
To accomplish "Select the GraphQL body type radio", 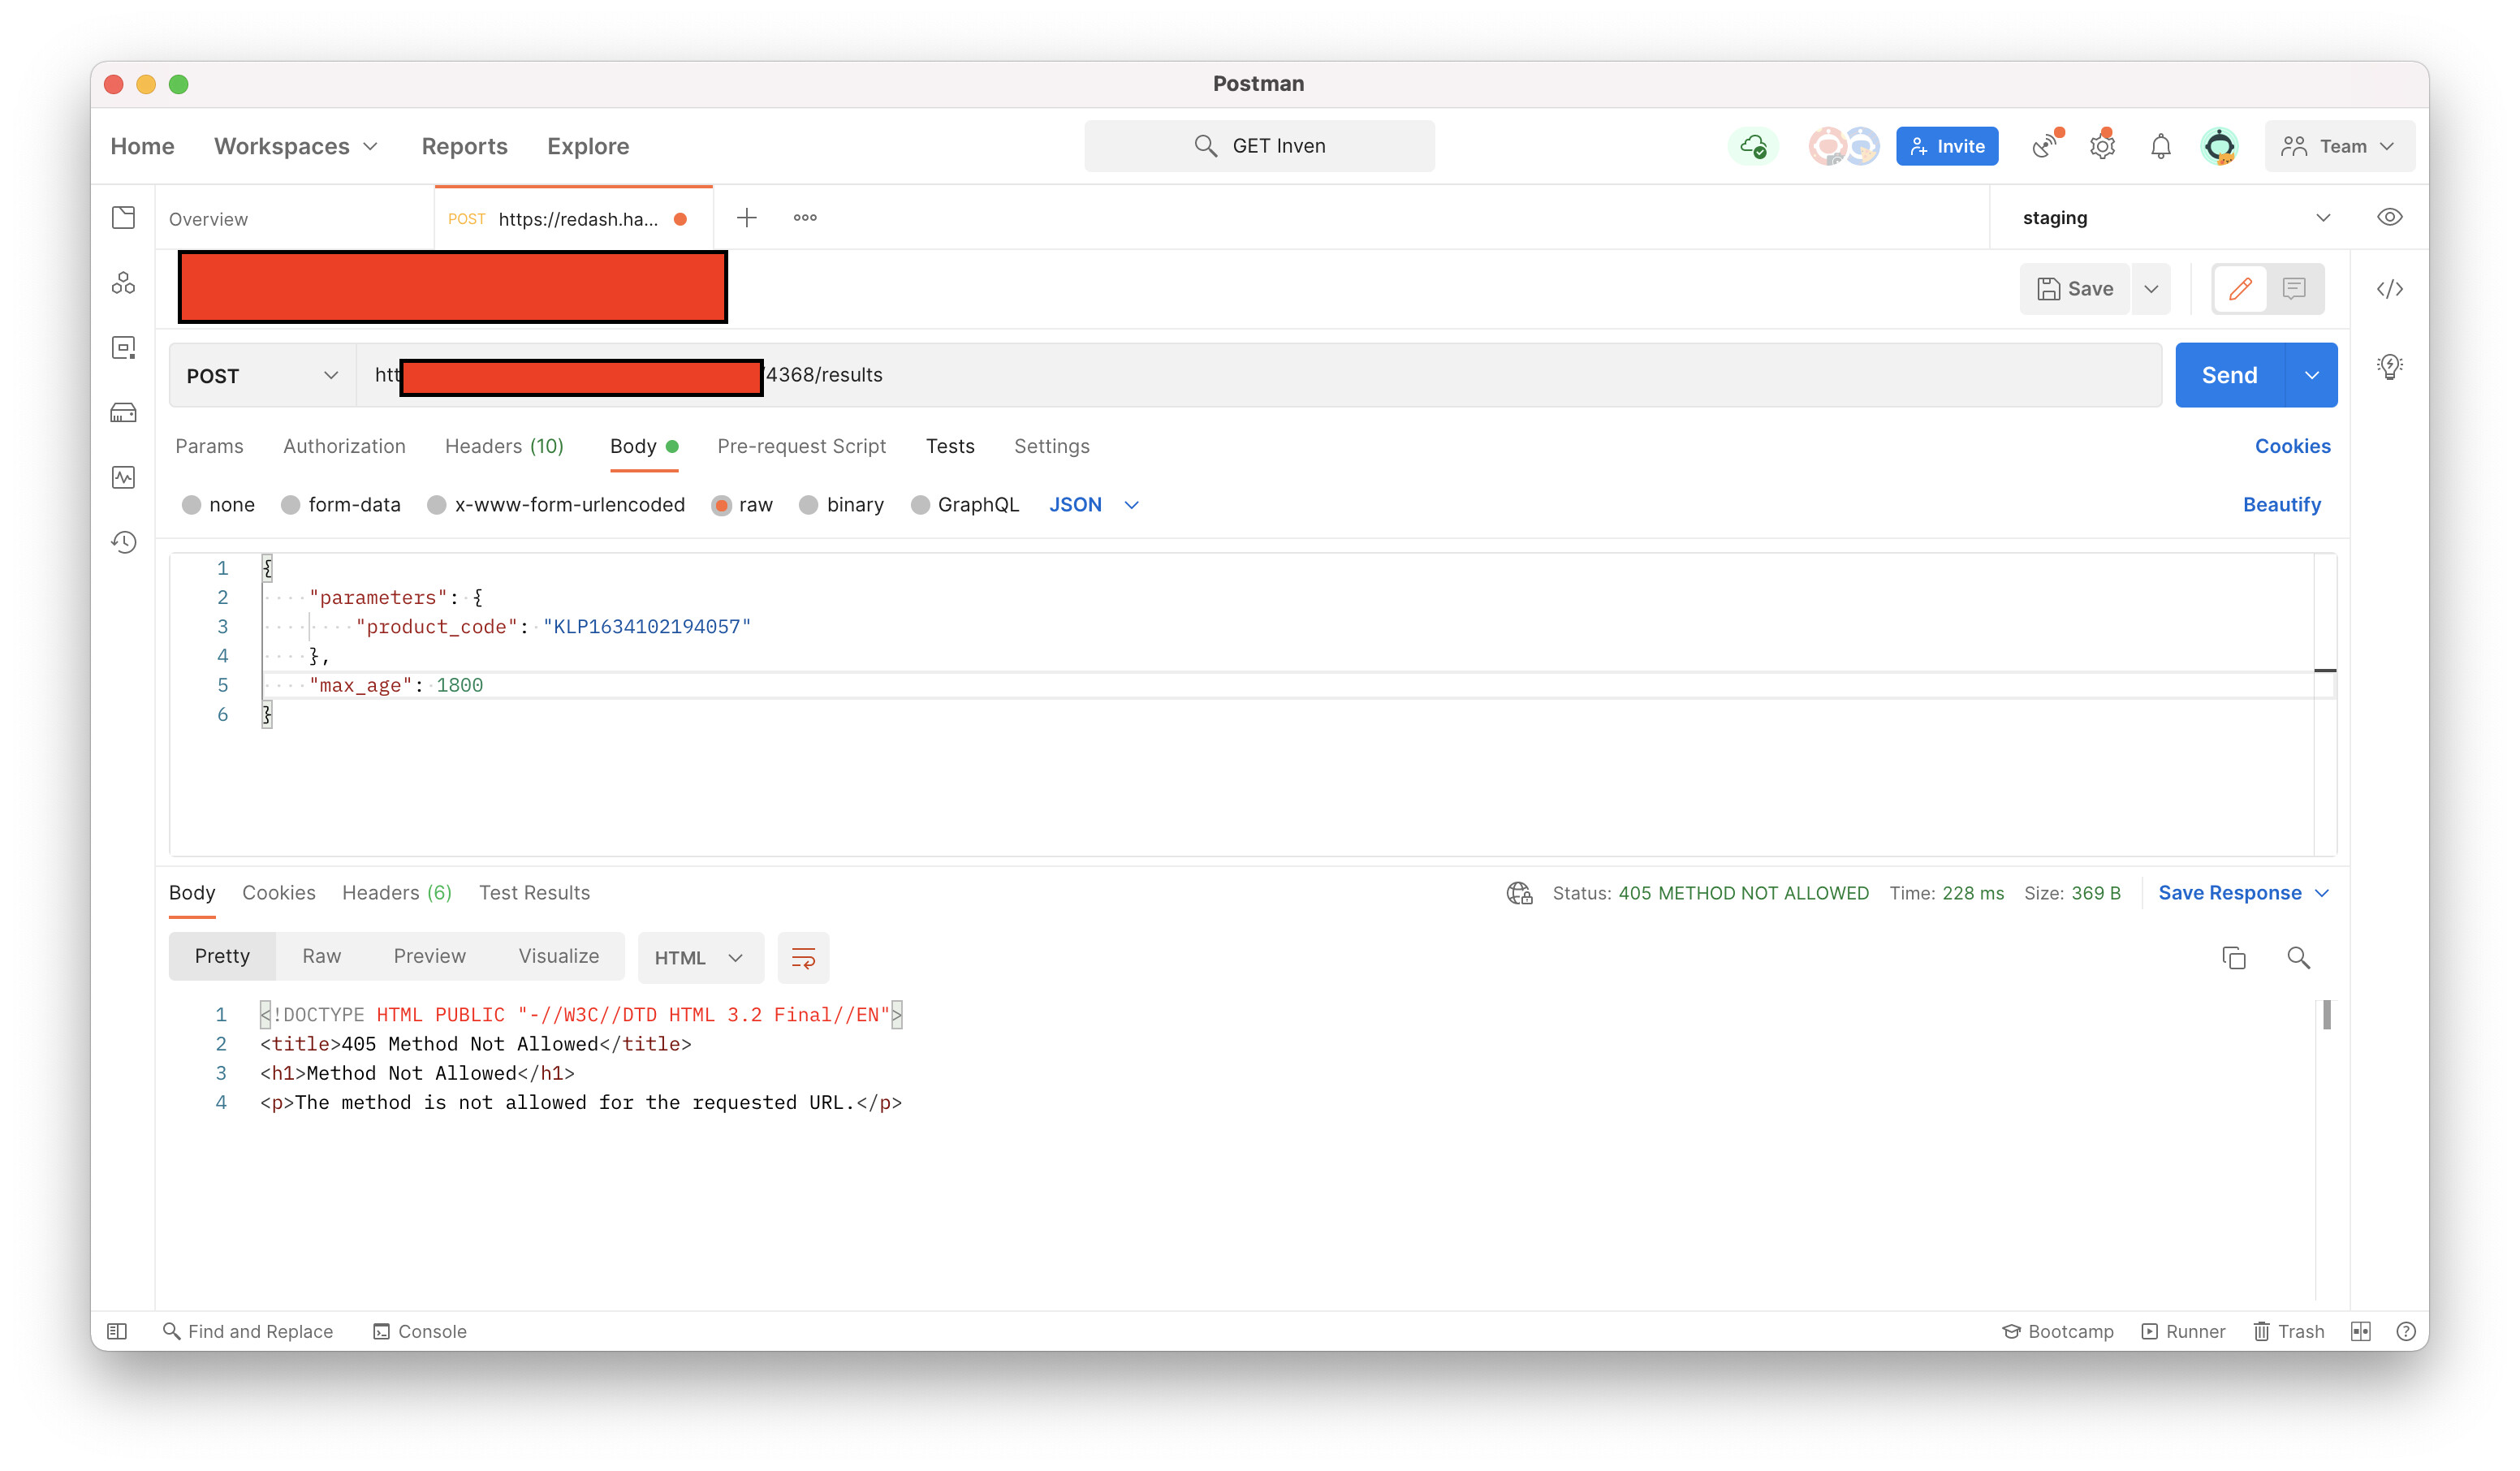I will (x=920, y=505).
